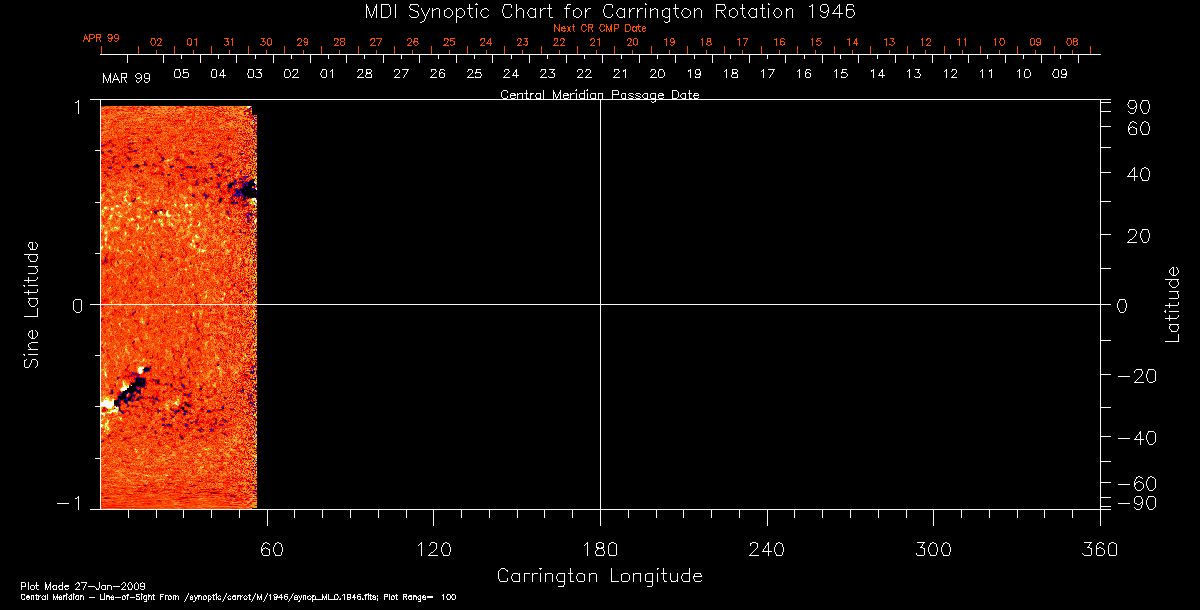Image resolution: width=1200 pixels, height=610 pixels.
Task: Click the 90 label on latitude axis
Action: 1139,107
